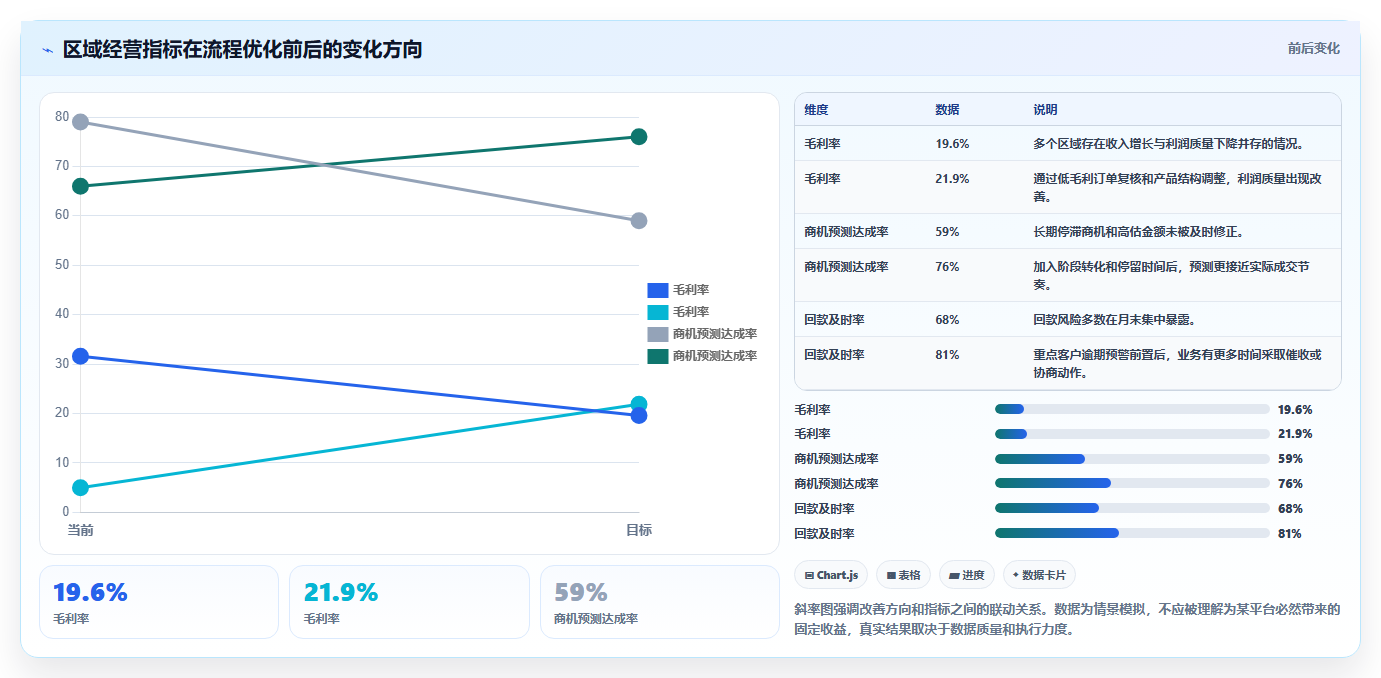1381x678 pixels.
Task: Click the 21.9% cell in the table
Action: 952,179
